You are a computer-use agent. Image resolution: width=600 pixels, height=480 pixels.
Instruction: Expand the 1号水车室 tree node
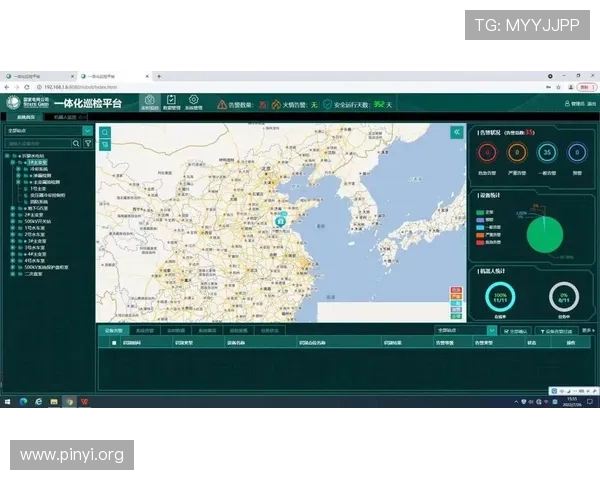[x=13, y=228]
